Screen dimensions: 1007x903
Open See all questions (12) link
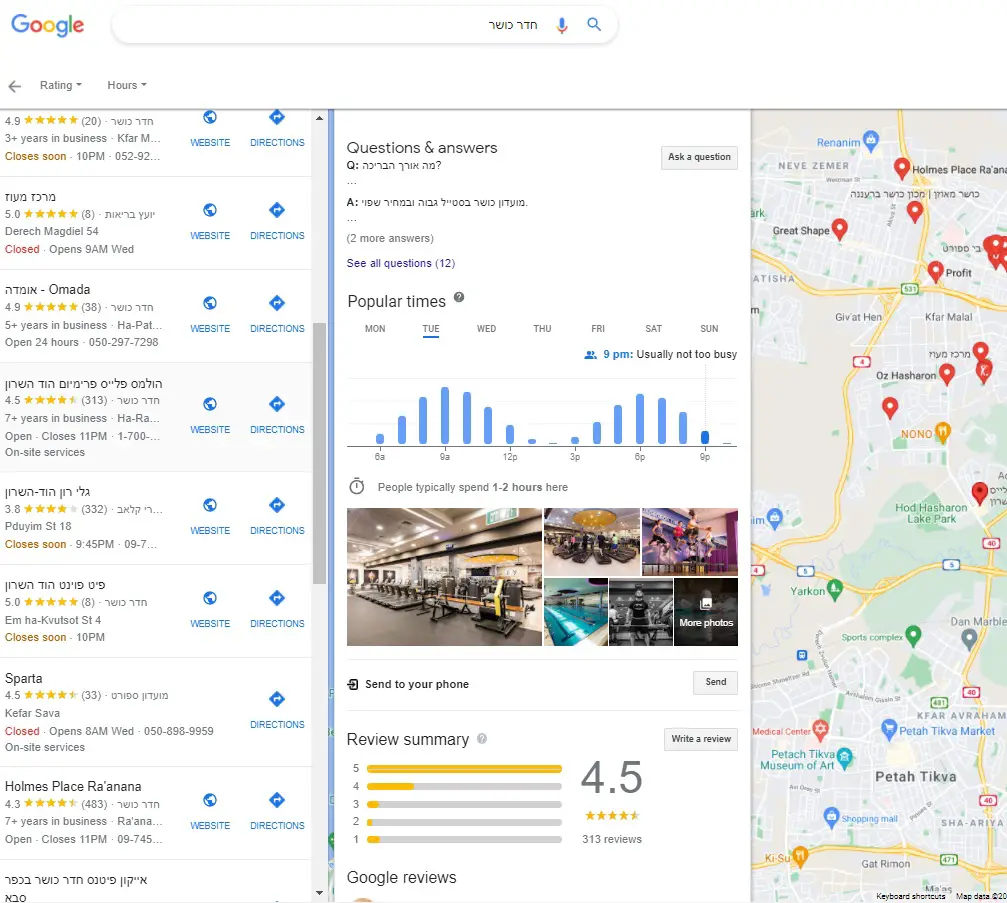point(401,263)
